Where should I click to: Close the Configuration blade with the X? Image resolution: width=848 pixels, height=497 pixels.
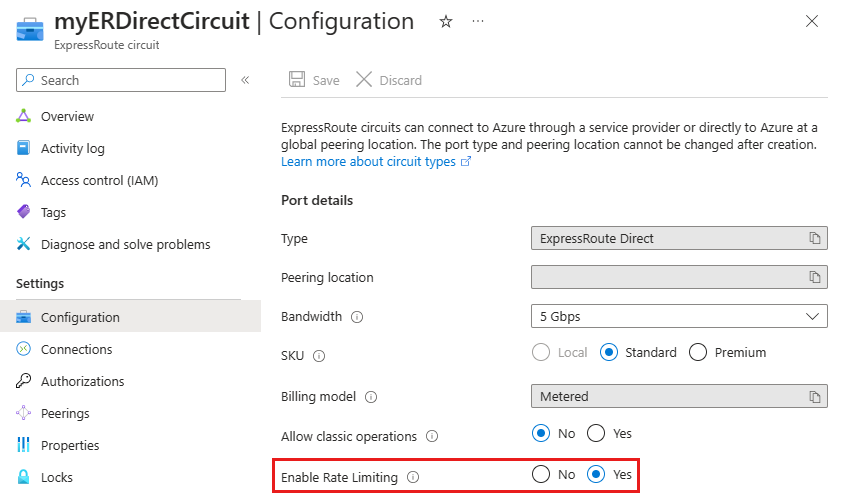[x=812, y=21]
